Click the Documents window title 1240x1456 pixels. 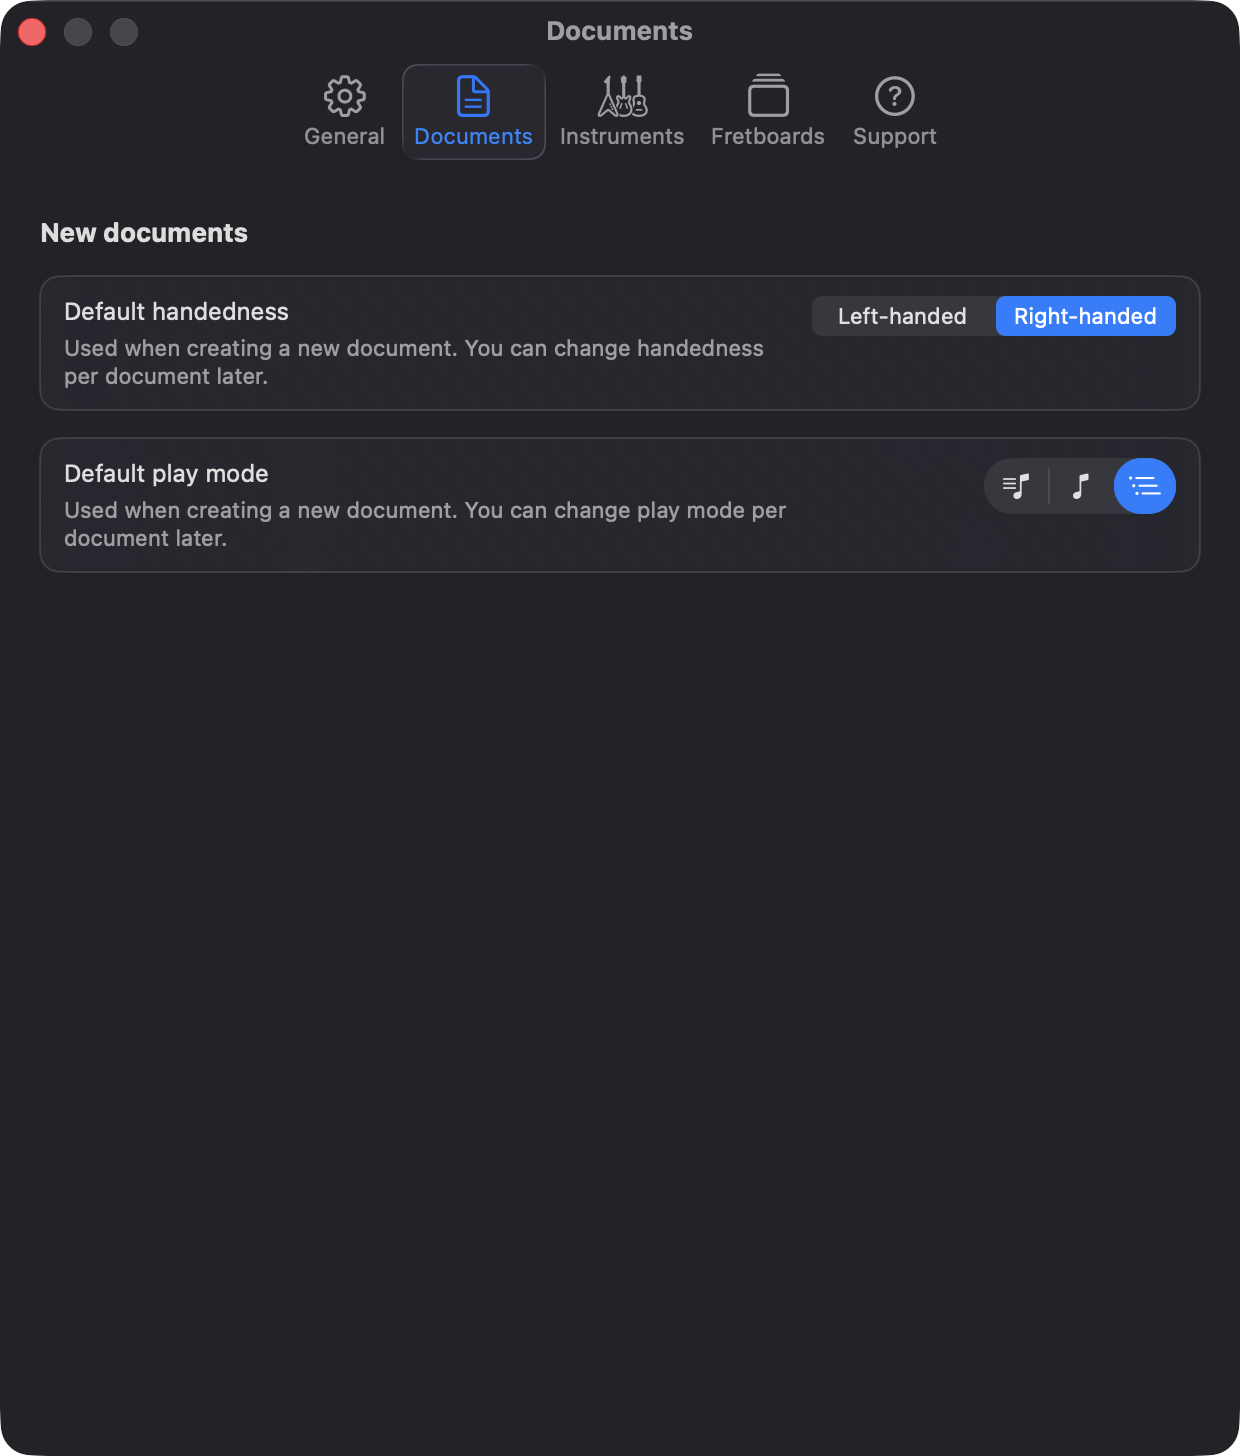(x=618, y=30)
